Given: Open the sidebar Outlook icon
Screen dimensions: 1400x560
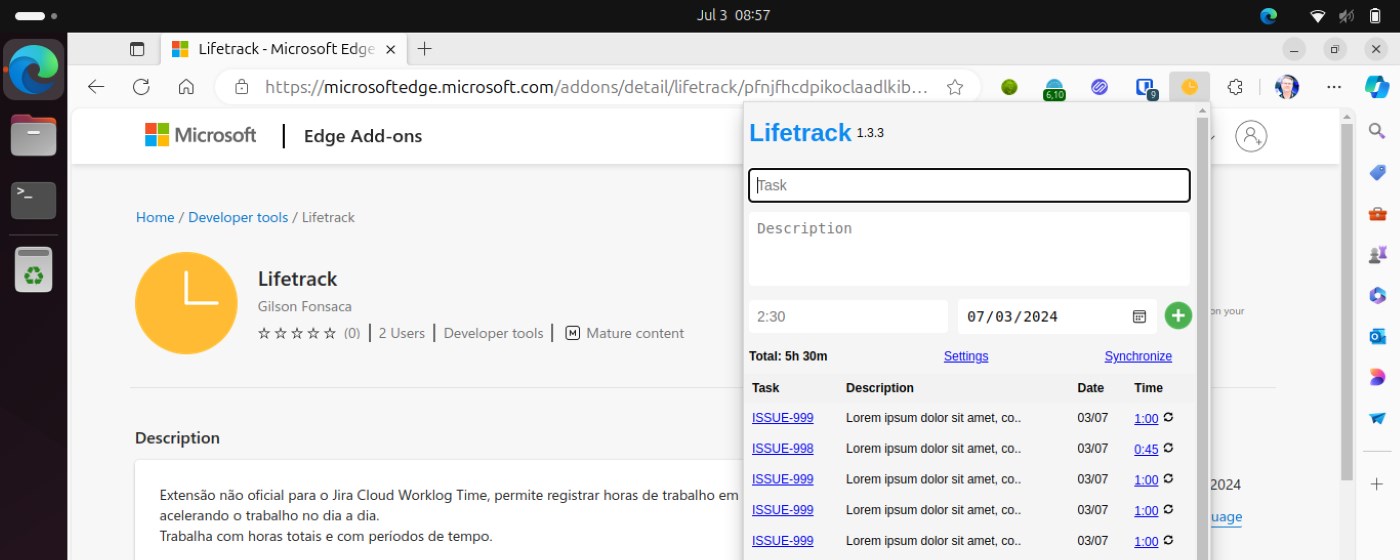Looking at the screenshot, I should 1377,336.
